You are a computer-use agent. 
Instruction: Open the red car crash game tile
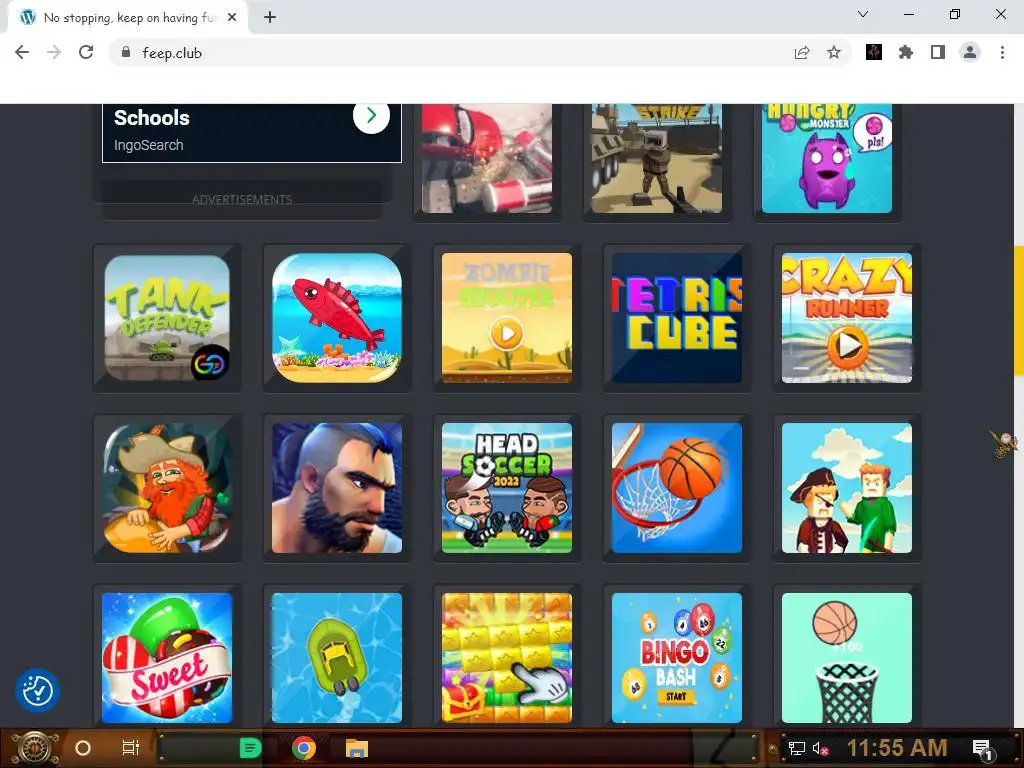pyautogui.click(x=487, y=158)
